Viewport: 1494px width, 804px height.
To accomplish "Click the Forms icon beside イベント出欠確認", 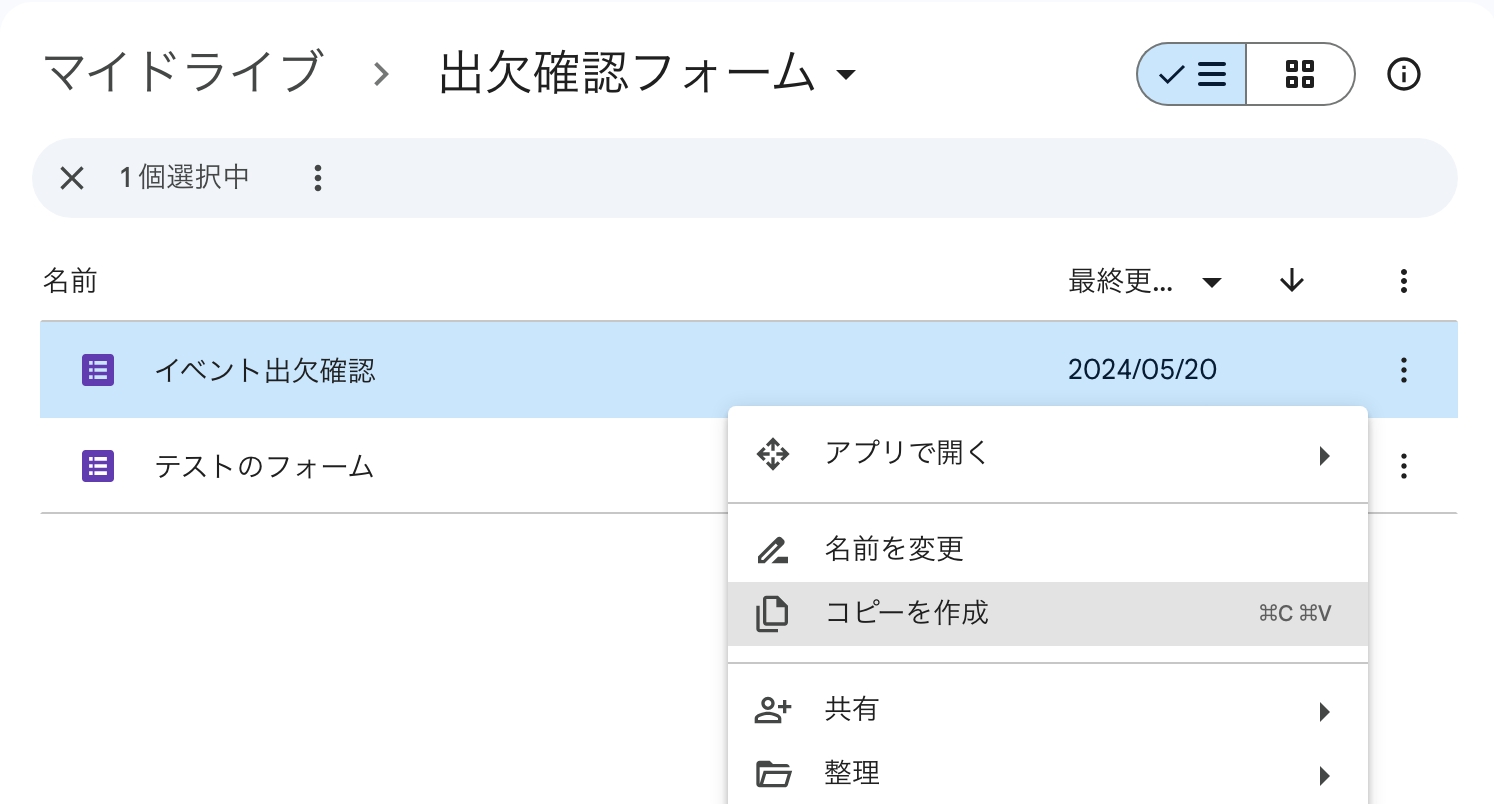I will 98,371.
